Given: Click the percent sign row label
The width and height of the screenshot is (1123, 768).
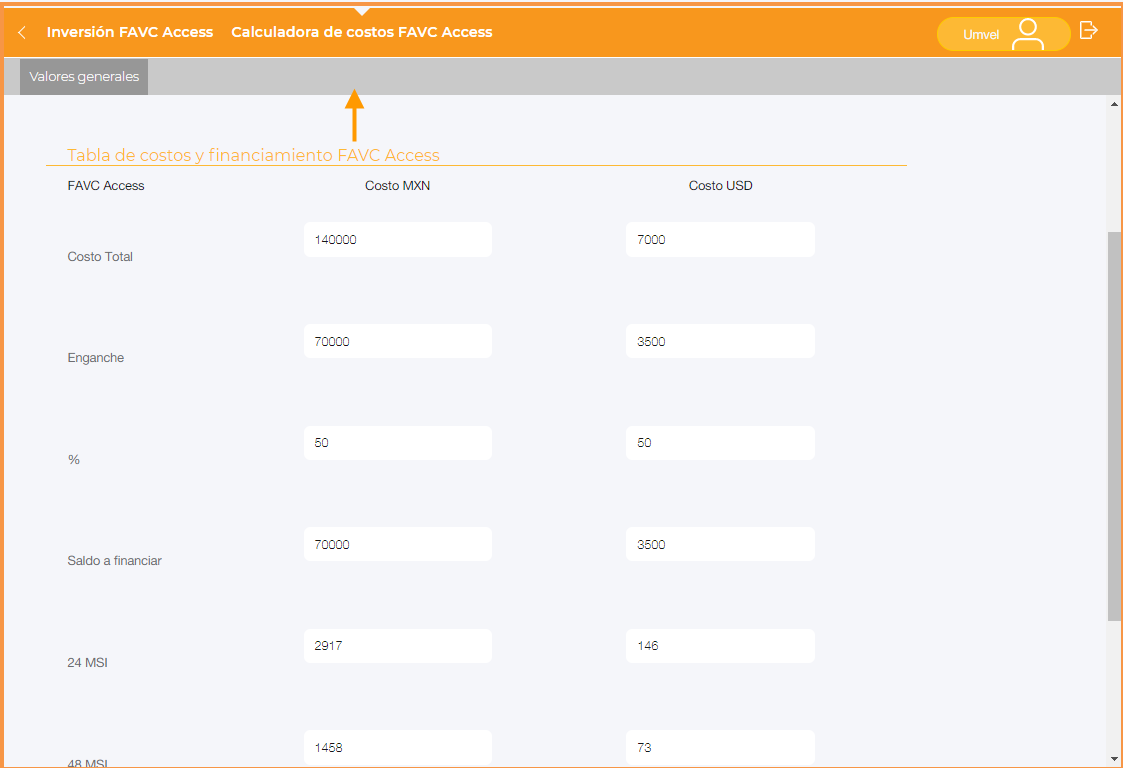Looking at the screenshot, I should [x=74, y=459].
